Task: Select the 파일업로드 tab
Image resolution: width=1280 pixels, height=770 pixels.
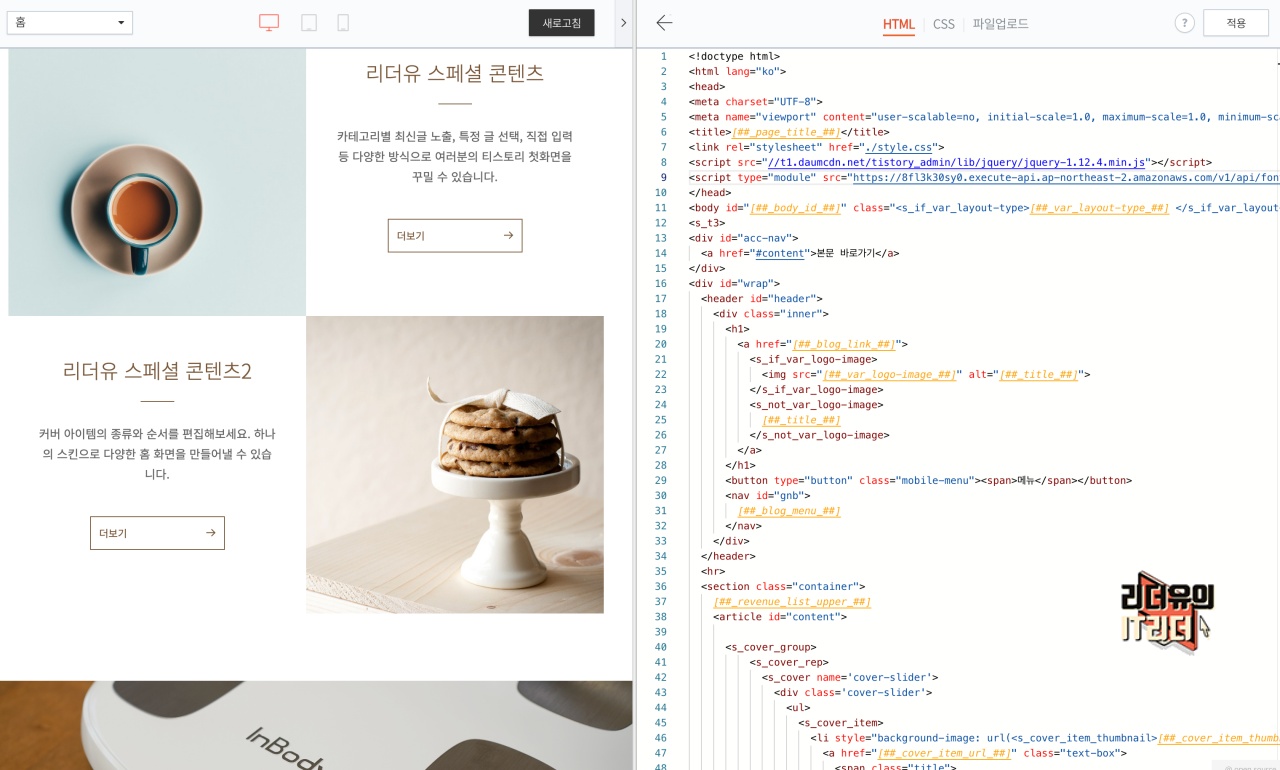Action: 1001,24
